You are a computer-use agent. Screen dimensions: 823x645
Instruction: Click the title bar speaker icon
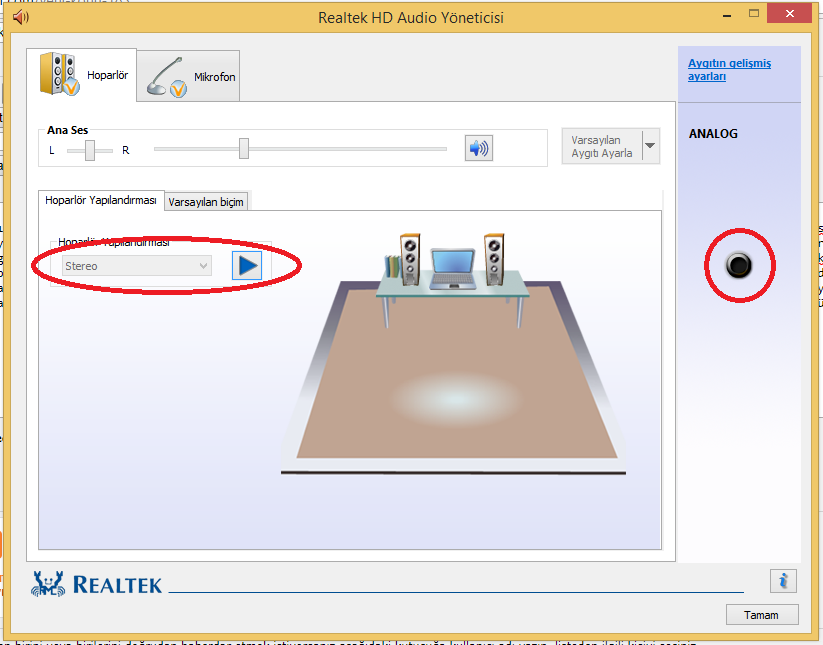tap(21, 17)
